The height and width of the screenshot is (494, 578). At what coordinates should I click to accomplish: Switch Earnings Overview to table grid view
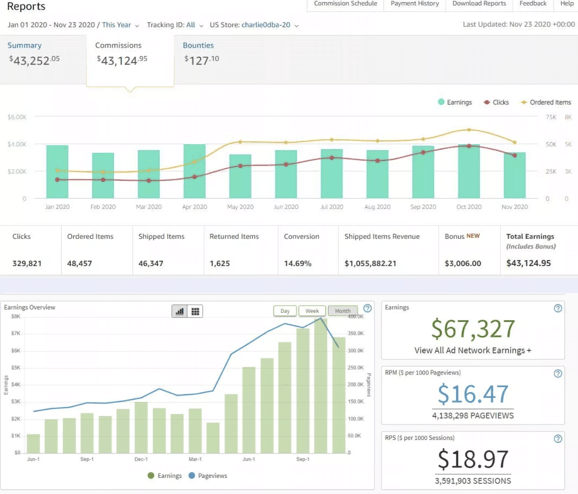(x=195, y=312)
